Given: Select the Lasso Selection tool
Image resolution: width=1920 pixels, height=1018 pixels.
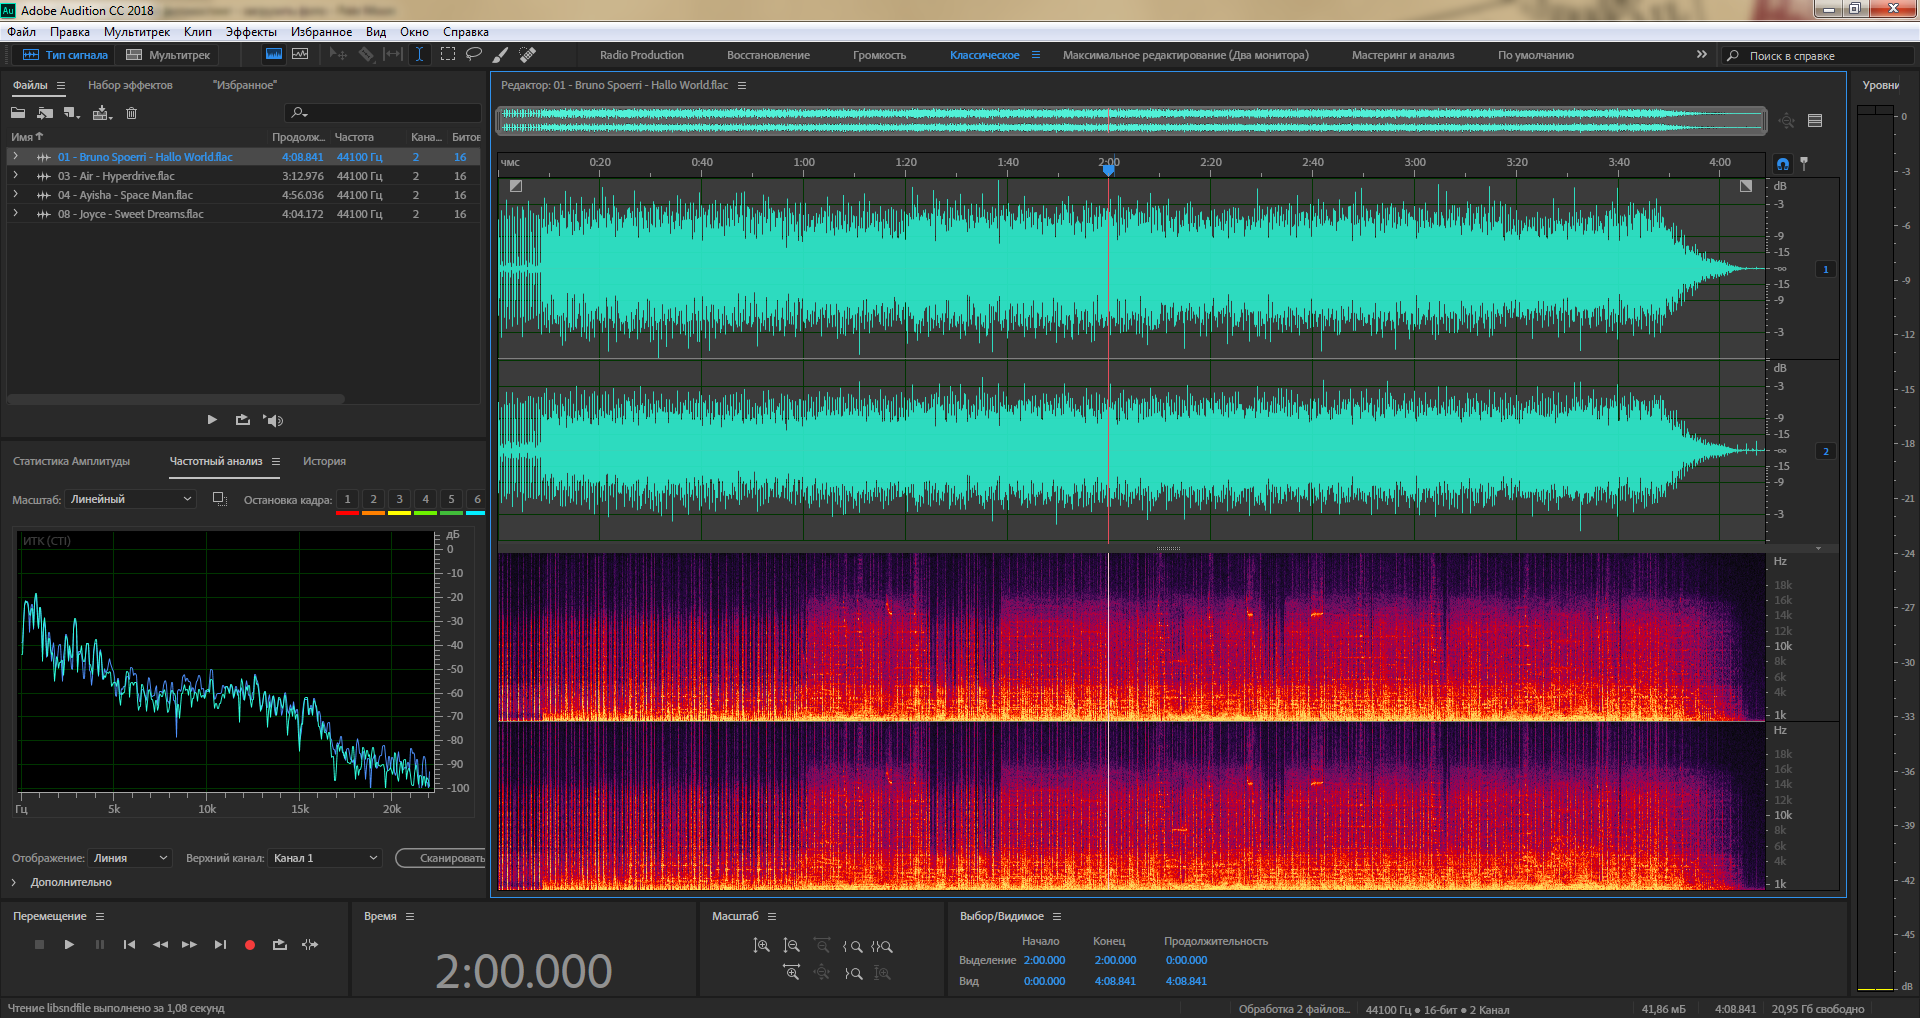Looking at the screenshot, I should click(474, 55).
